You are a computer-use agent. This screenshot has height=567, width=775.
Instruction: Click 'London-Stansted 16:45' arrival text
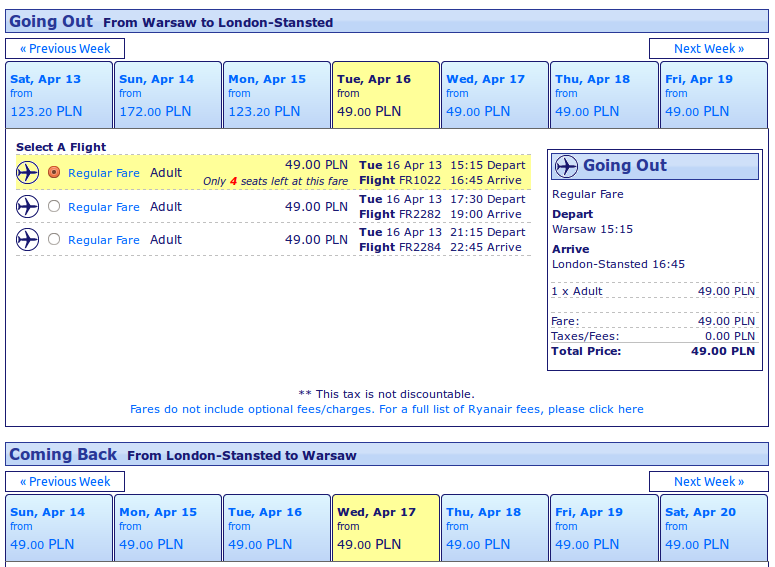click(618, 264)
